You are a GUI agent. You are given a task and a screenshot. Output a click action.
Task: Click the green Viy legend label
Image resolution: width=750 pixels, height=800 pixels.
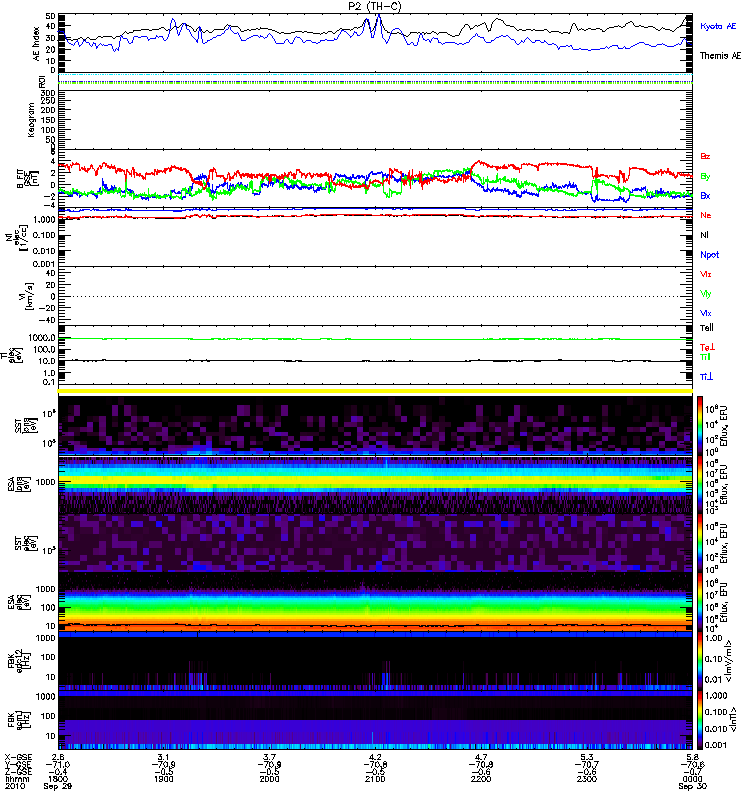706,294
